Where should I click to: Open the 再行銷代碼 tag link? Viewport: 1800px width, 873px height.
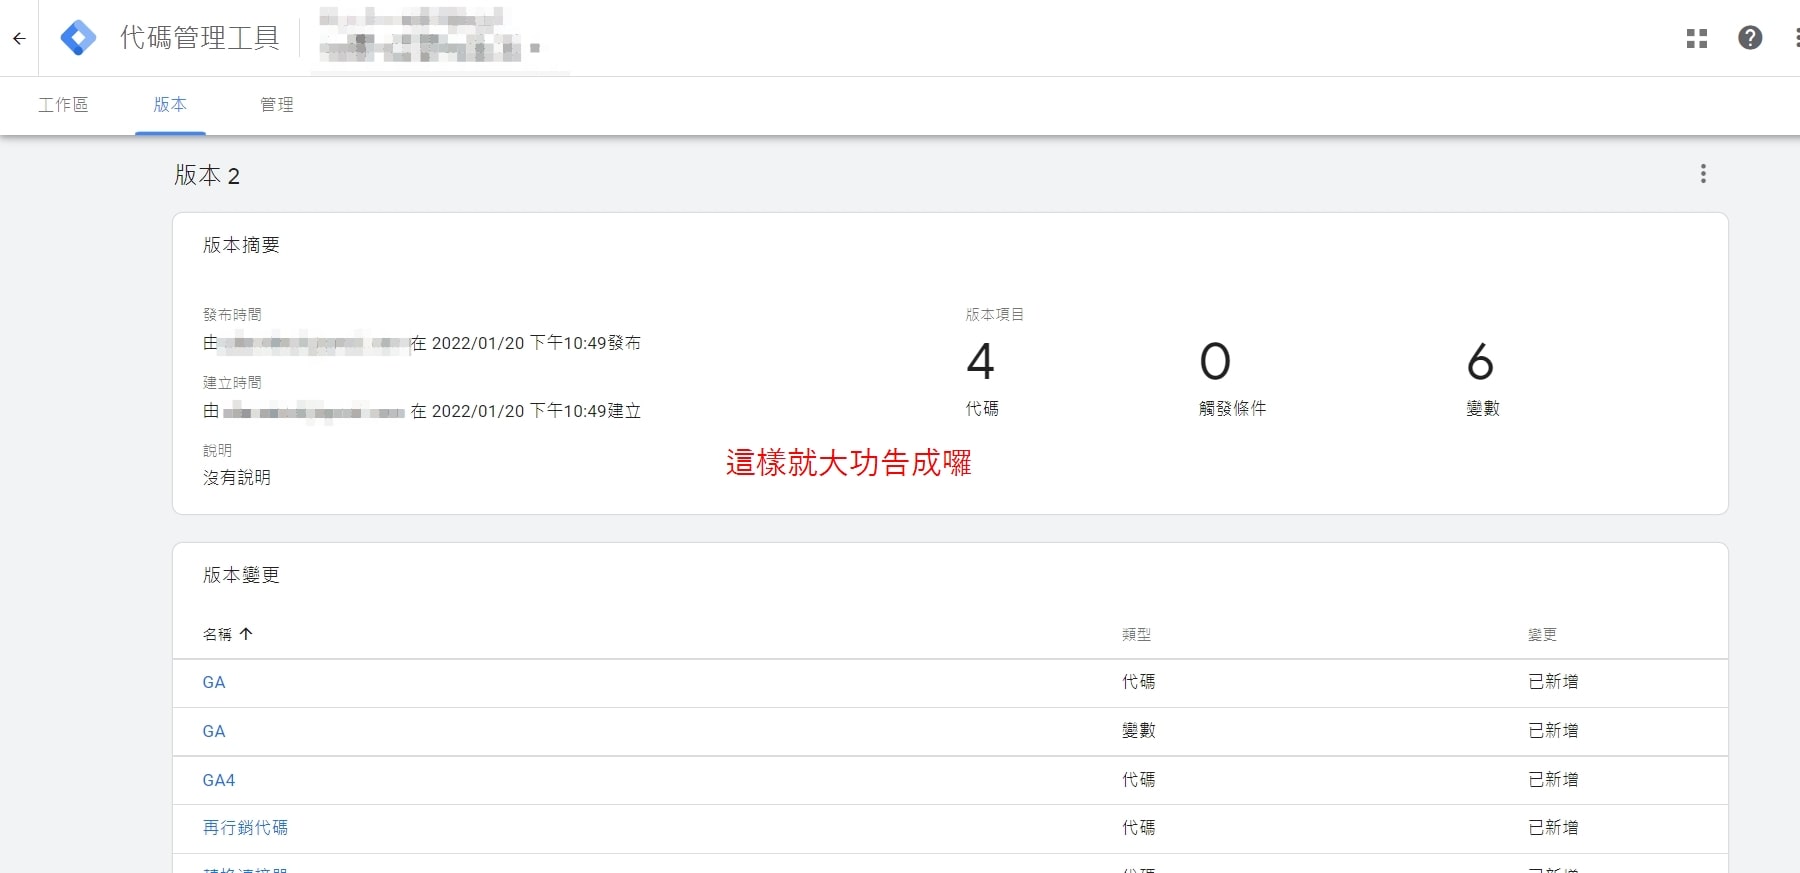(x=245, y=828)
